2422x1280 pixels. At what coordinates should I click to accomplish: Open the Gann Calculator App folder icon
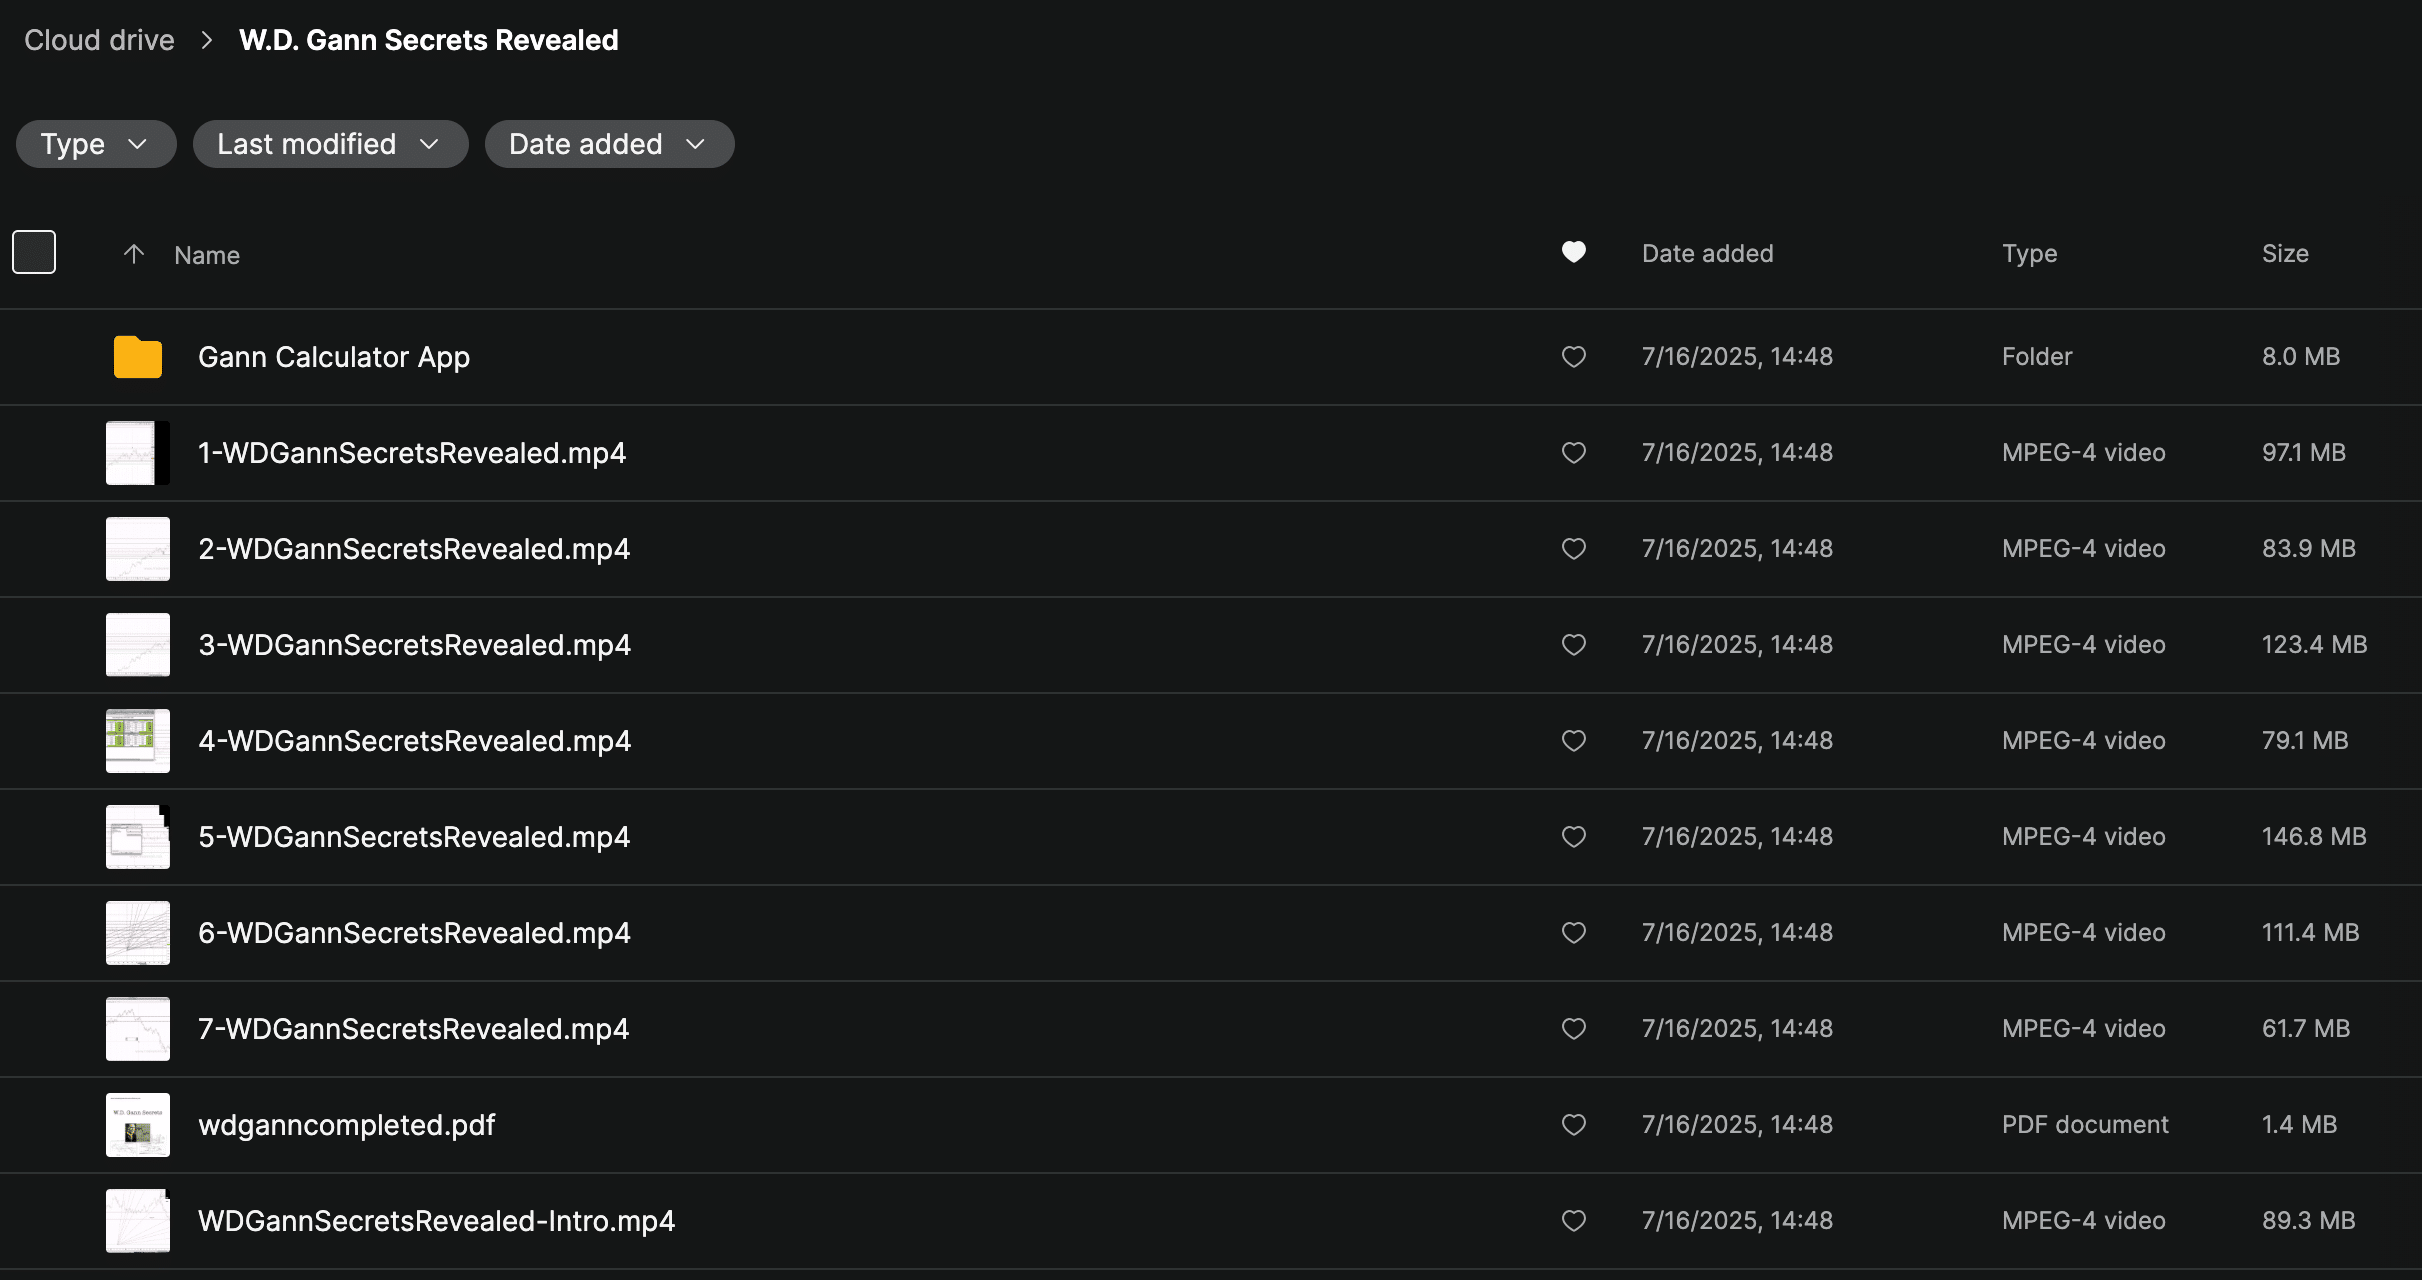[x=138, y=357]
